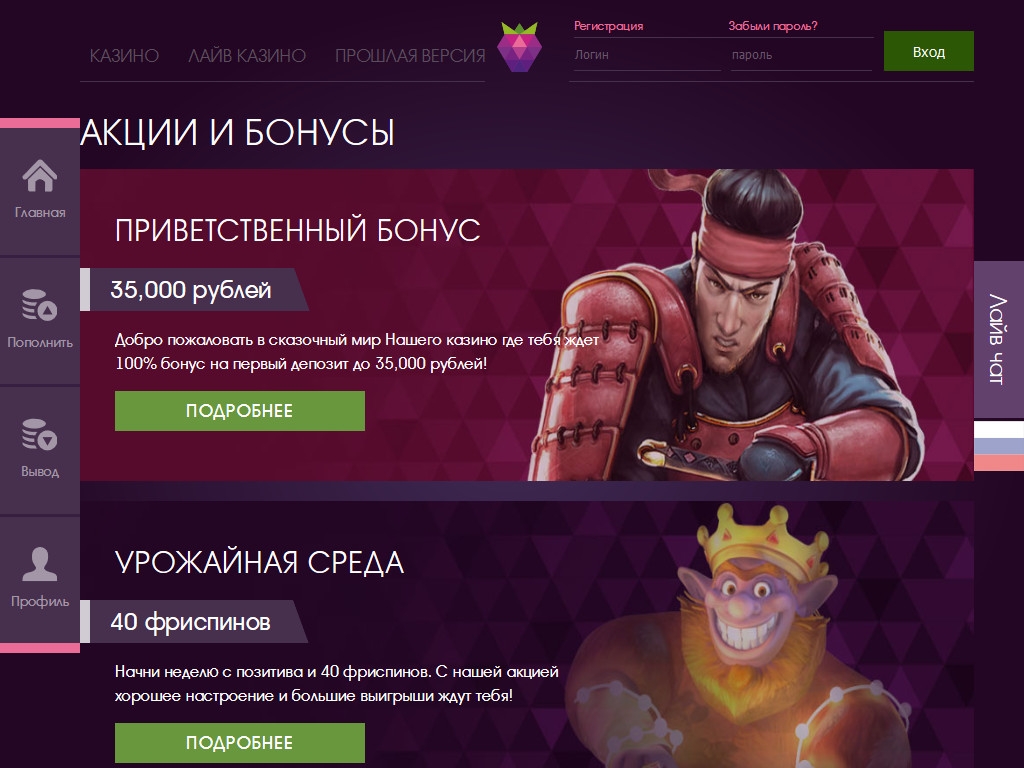
Task: Open ЛАЙВ КАЗИНО menu item
Action: point(247,56)
